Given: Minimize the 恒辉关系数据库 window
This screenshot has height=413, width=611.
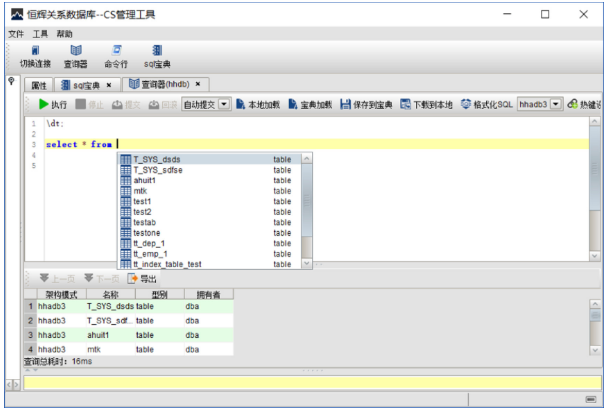Looking at the screenshot, I should tap(507, 14).
